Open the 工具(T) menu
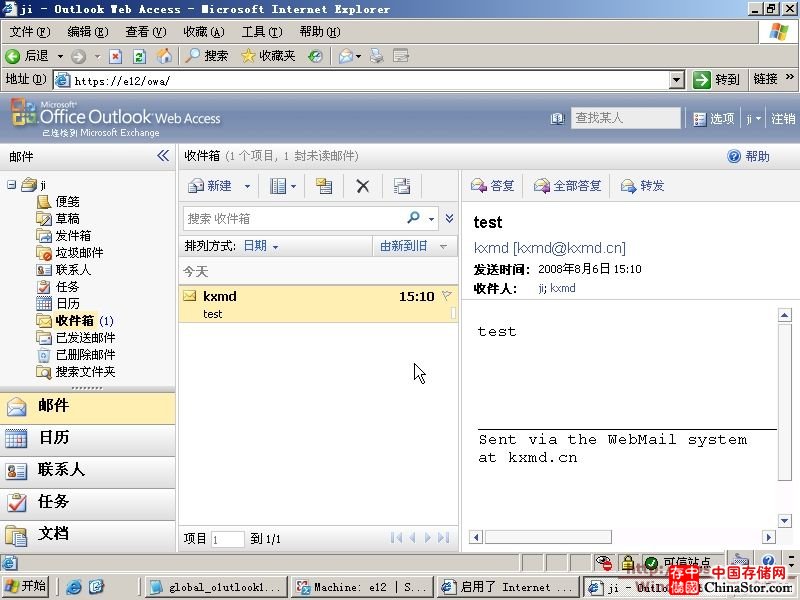800x600 pixels. (262, 32)
